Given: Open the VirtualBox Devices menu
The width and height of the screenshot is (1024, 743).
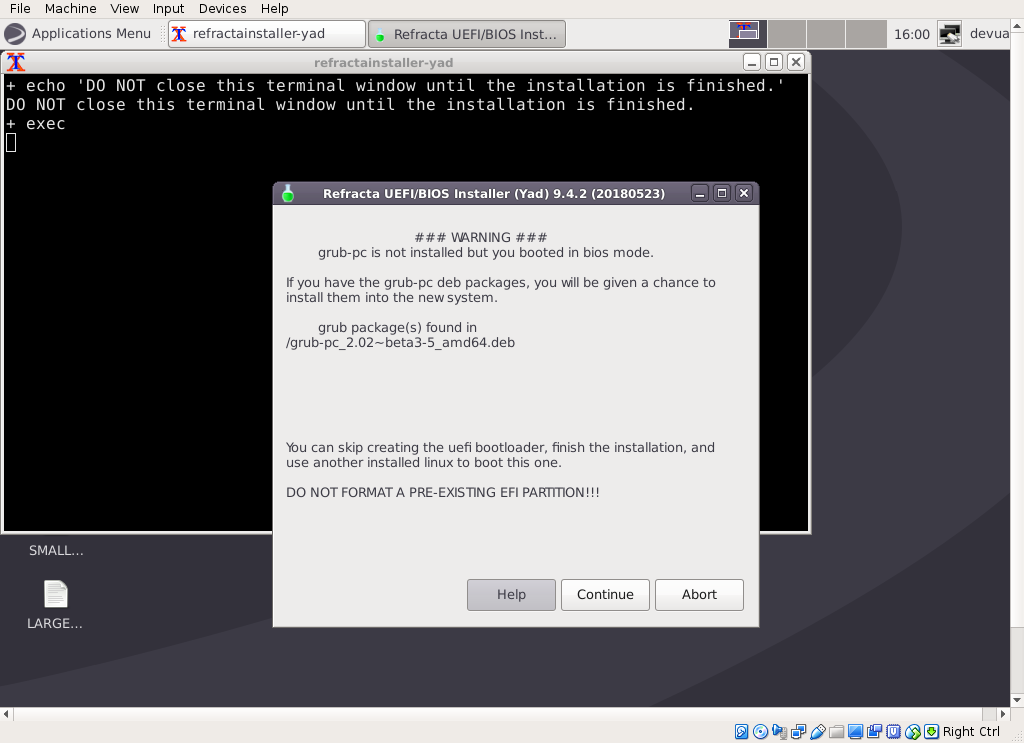Looking at the screenshot, I should 222,8.
